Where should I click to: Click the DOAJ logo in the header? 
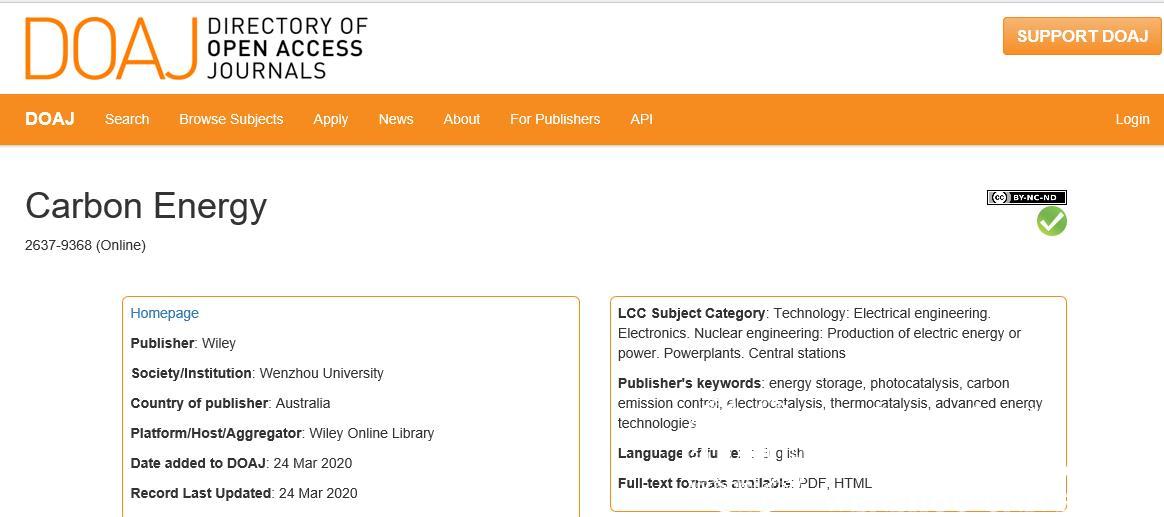pos(196,48)
